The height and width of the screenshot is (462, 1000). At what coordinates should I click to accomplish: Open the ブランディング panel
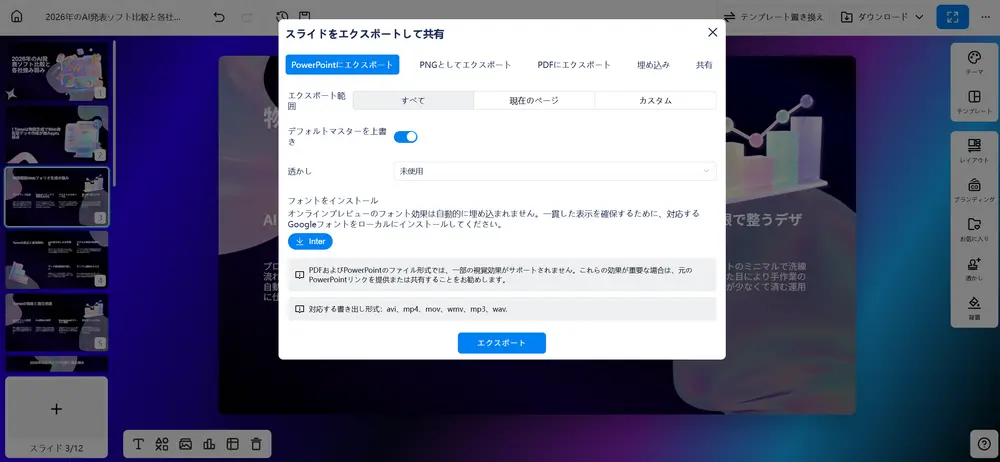pyautogui.click(x=974, y=191)
